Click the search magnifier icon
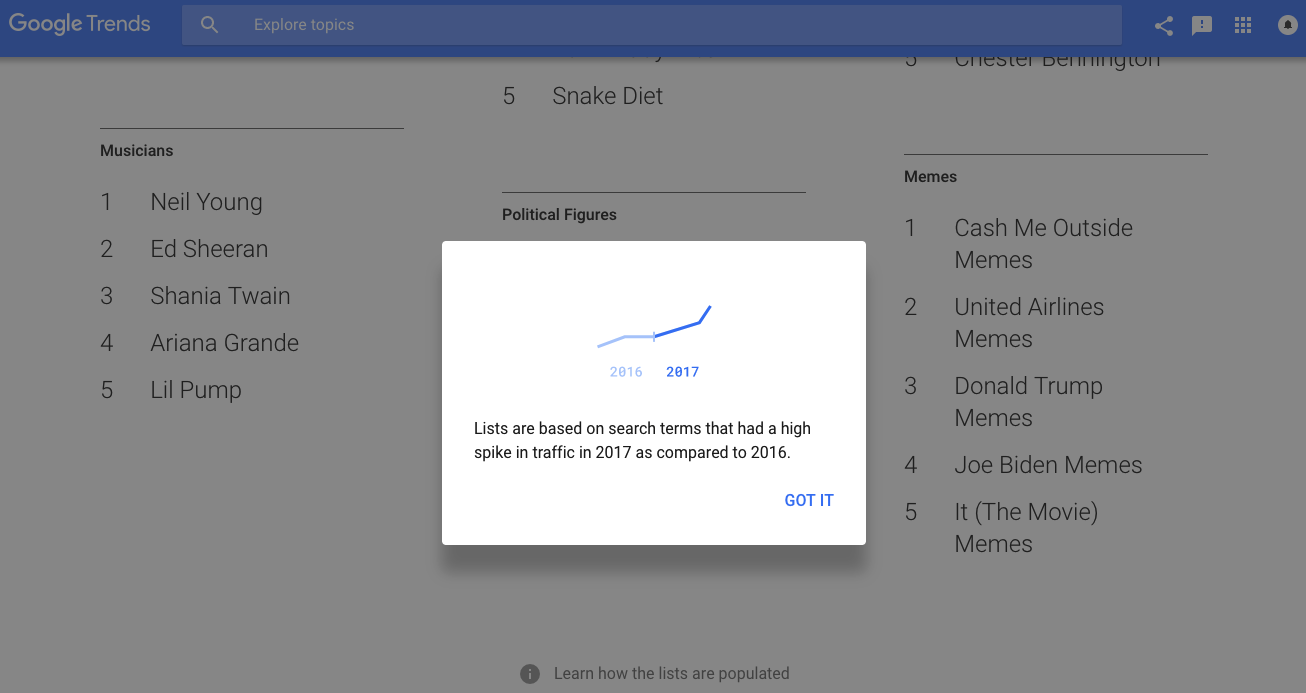The width and height of the screenshot is (1306, 693). [209, 25]
